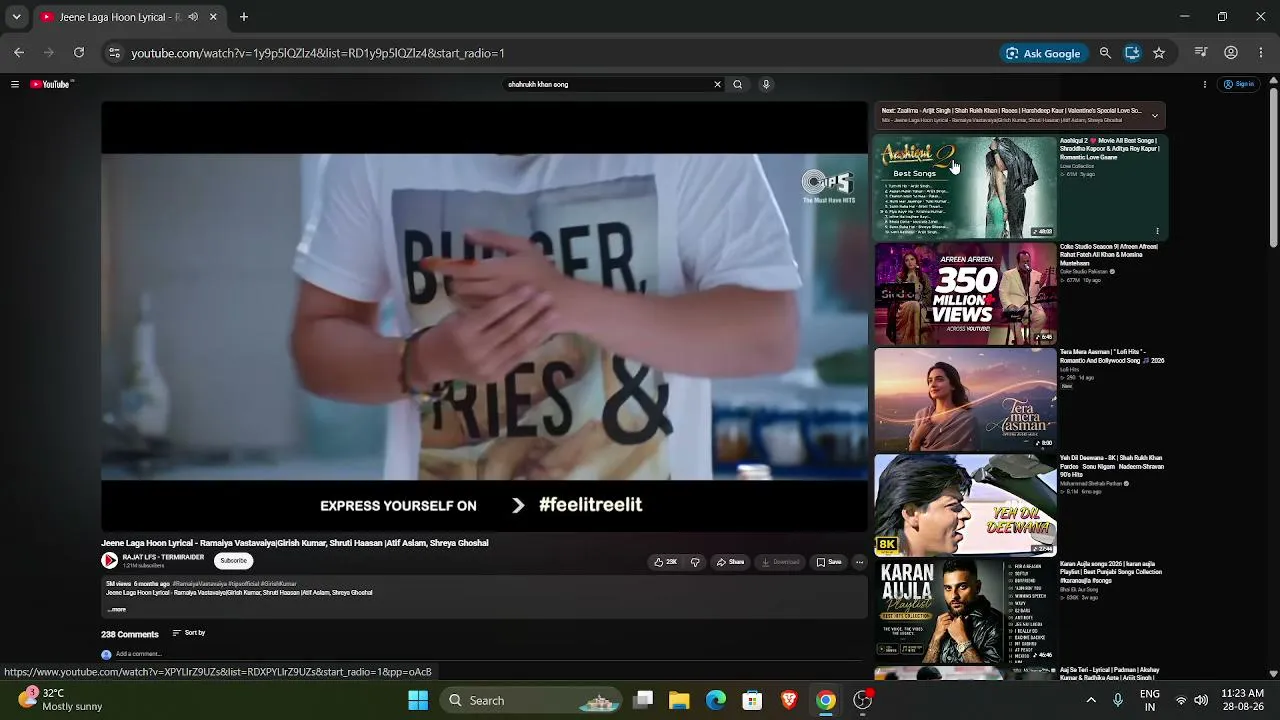Open more actions menu beside Save
Image resolution: width=1280 pixels, height=720 pixels.
coord(859,562)
